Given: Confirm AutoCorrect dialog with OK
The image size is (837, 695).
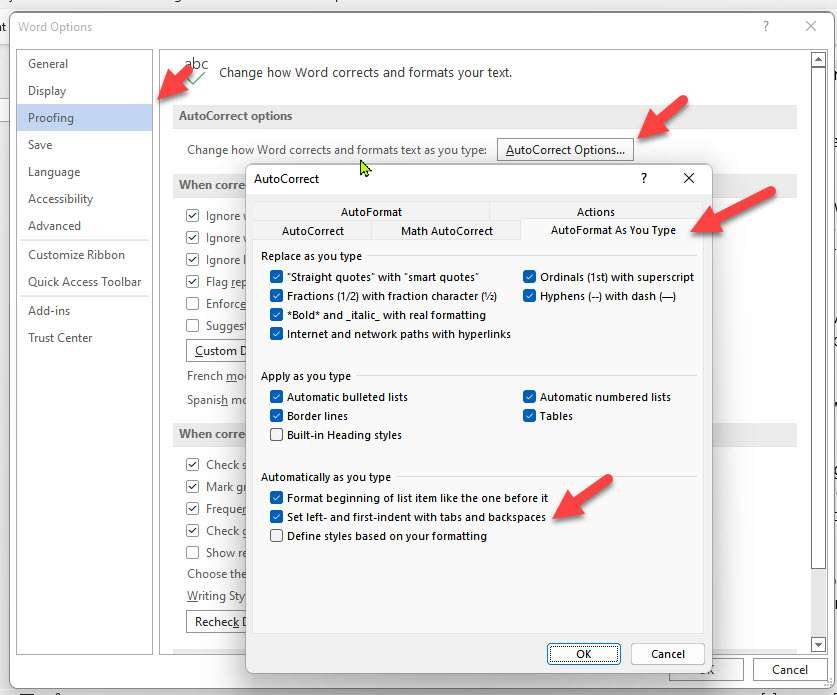Looking at the screenshot, I should click(x=583, y=653).
